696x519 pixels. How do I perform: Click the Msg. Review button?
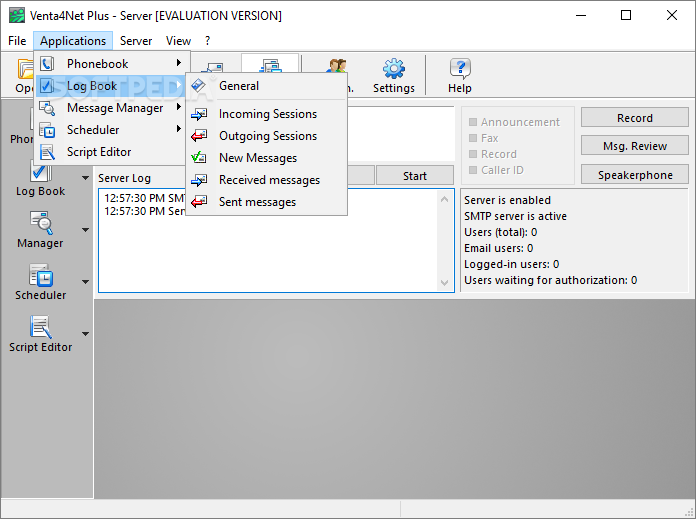pos(635,146)
